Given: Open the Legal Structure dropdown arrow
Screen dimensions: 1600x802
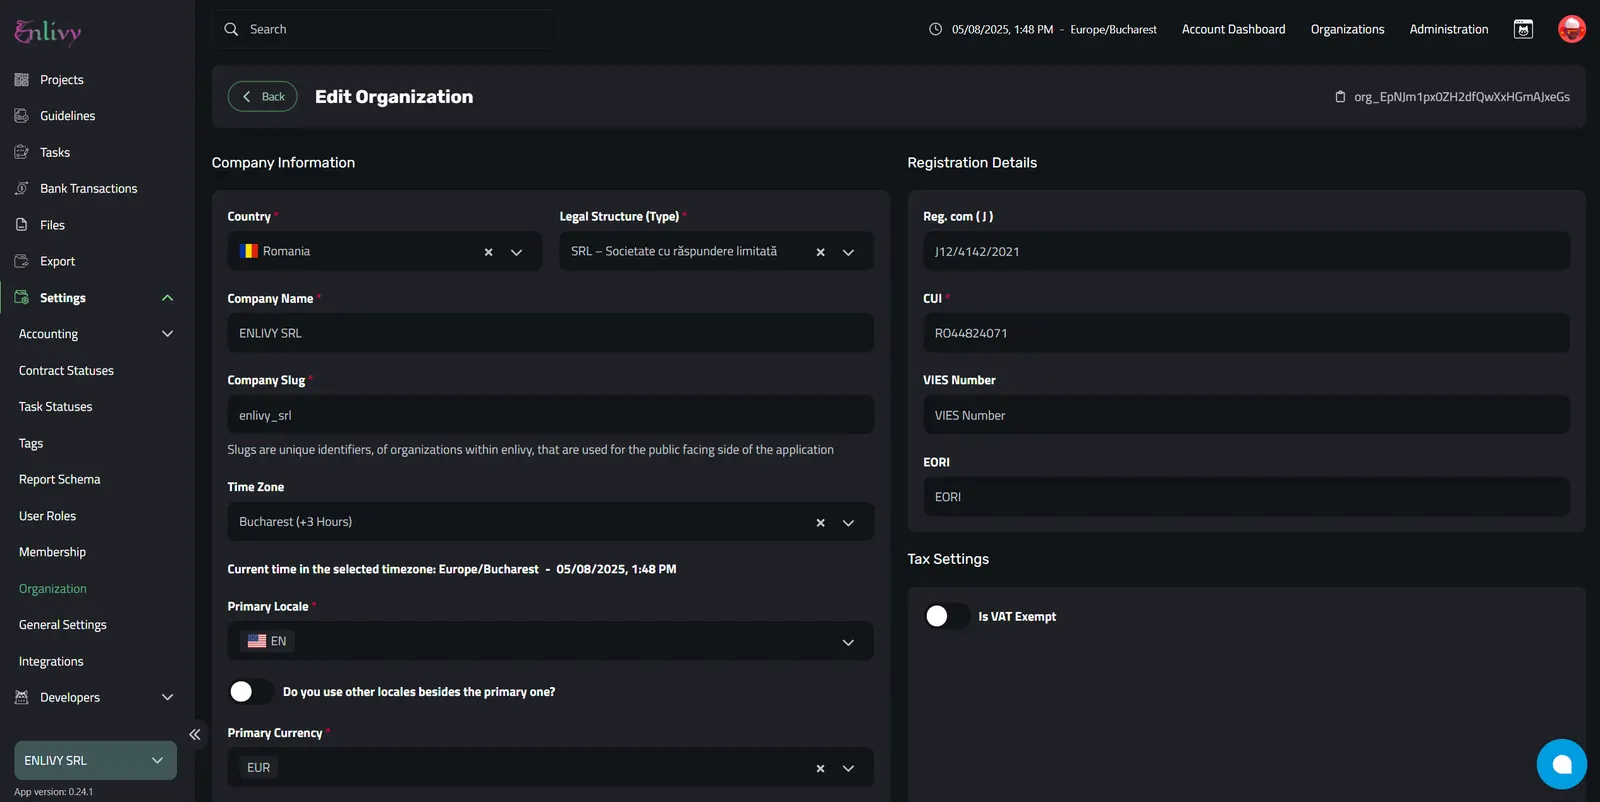Looking at the screenshot, I should coord(848,252).
